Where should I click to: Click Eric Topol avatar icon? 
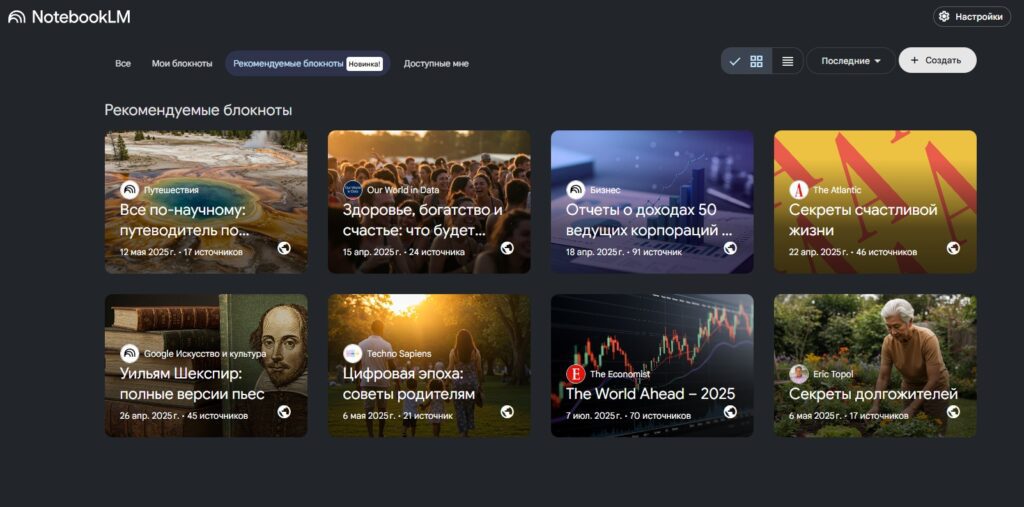(x=798, y=374)
